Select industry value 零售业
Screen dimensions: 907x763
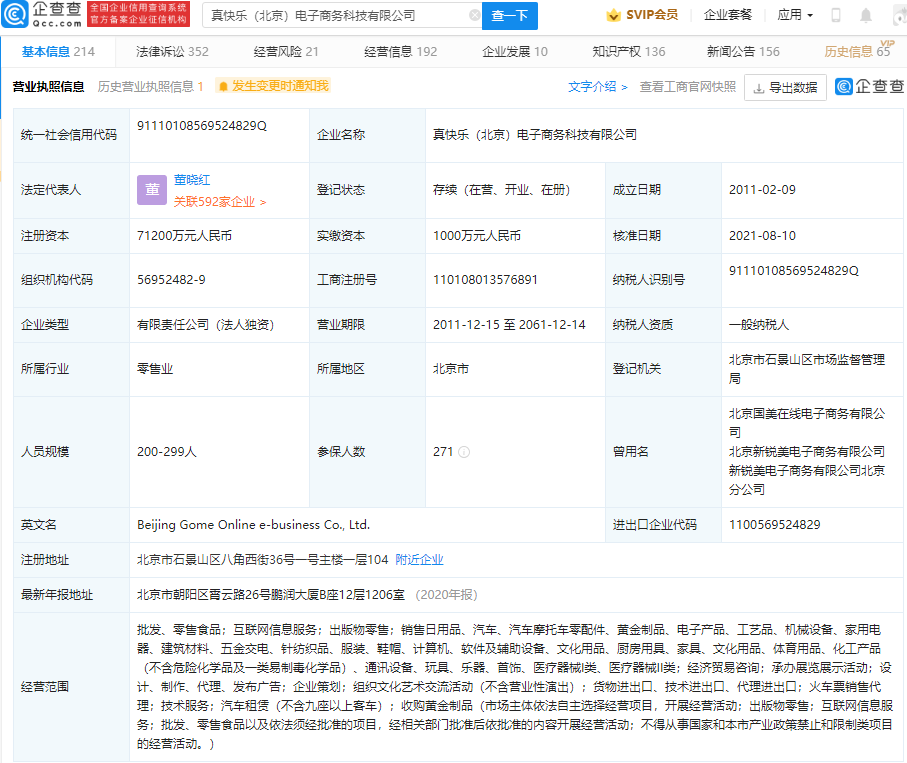pos(155,369)
